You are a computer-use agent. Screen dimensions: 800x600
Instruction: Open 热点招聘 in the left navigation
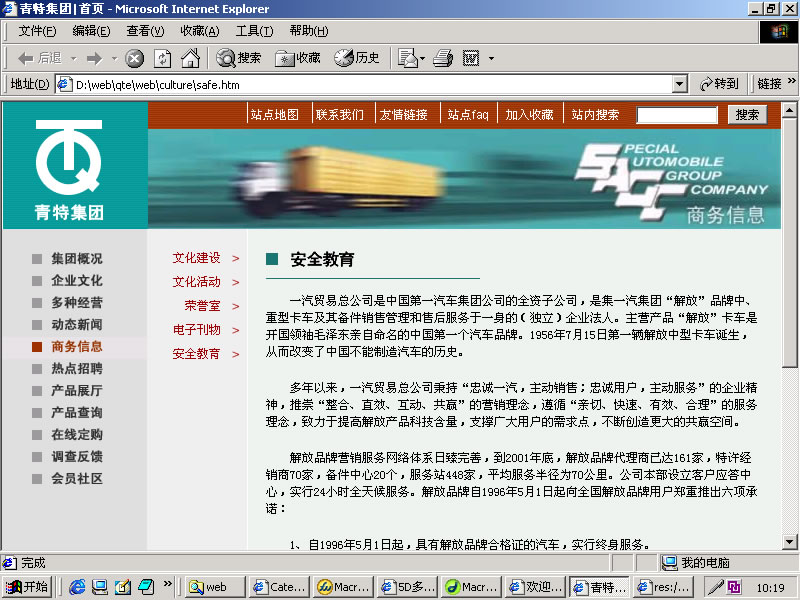(77, 368)
